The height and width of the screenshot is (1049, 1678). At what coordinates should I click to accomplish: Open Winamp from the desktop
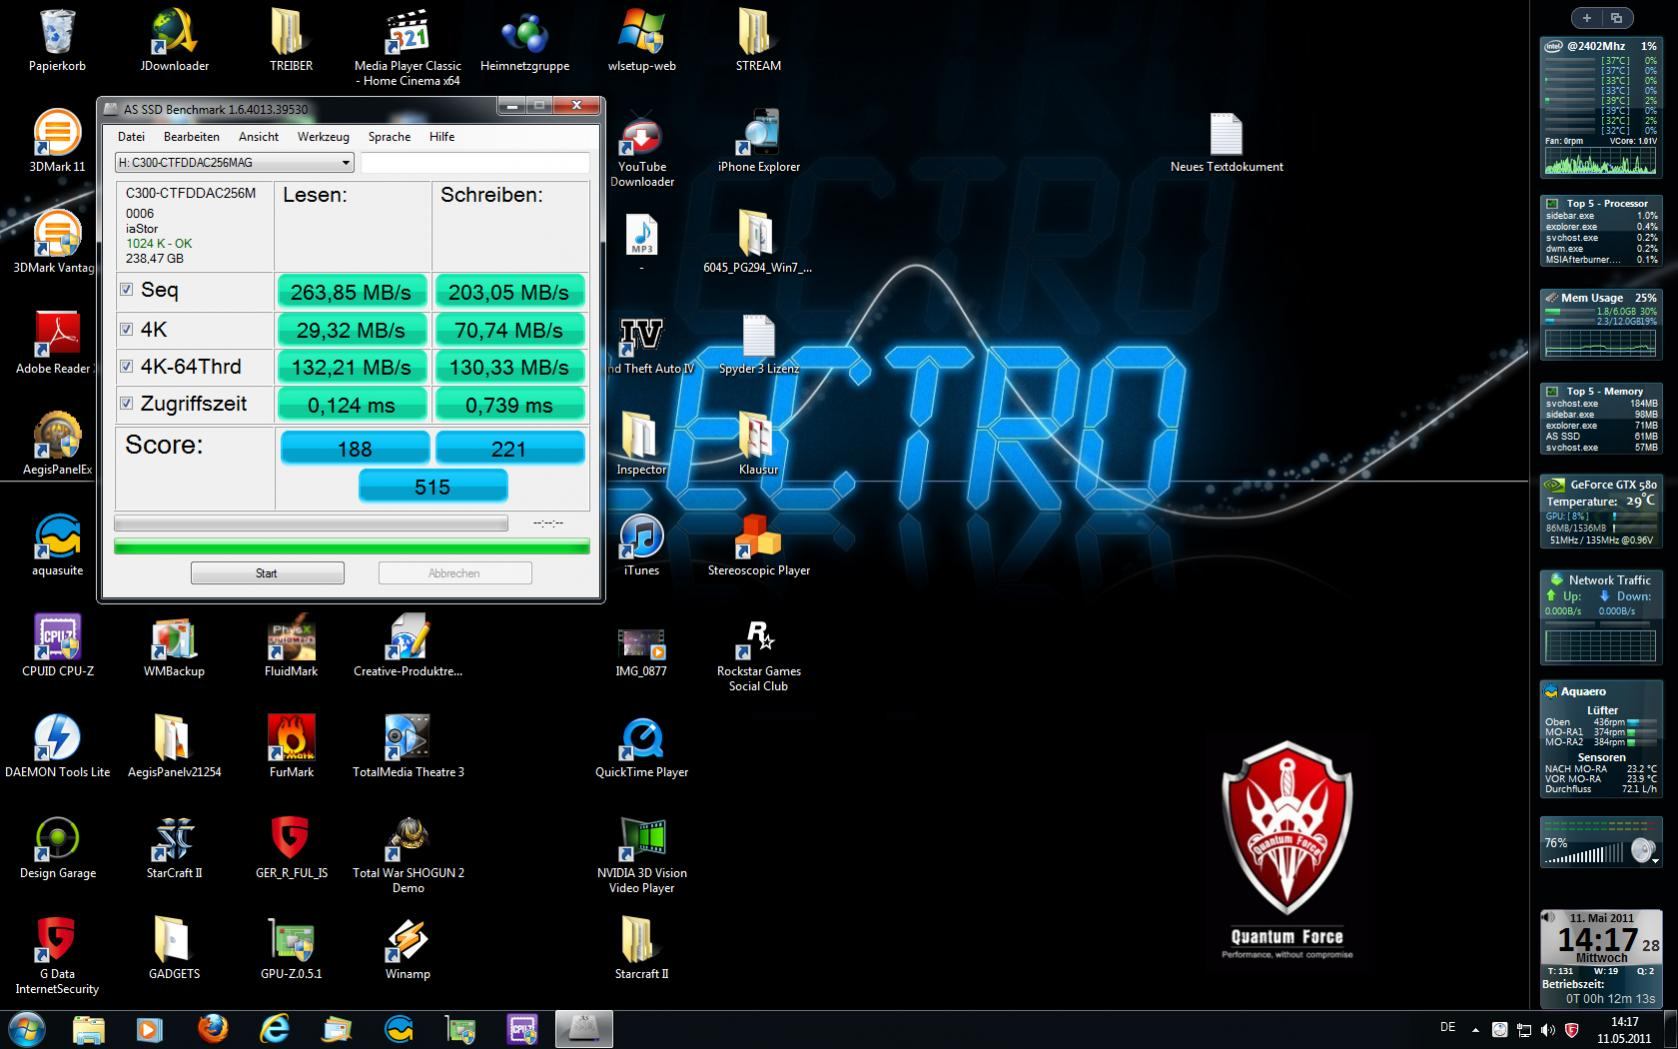click(x=408, y=949)
